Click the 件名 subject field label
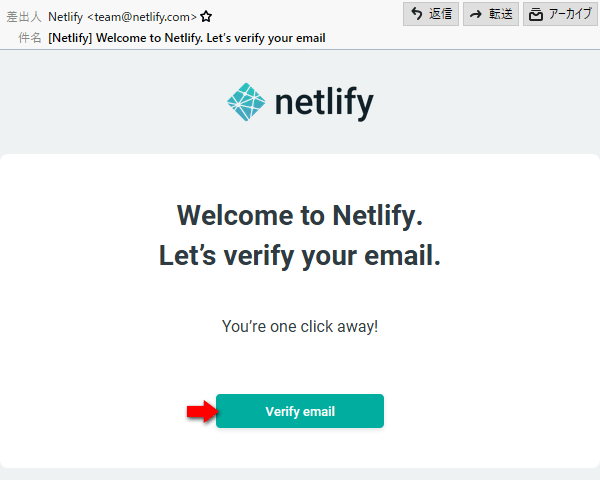 click(x=29, y=38)
